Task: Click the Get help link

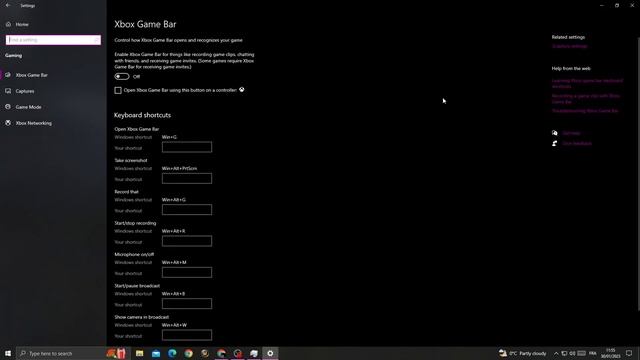Action: coord(571,133)
